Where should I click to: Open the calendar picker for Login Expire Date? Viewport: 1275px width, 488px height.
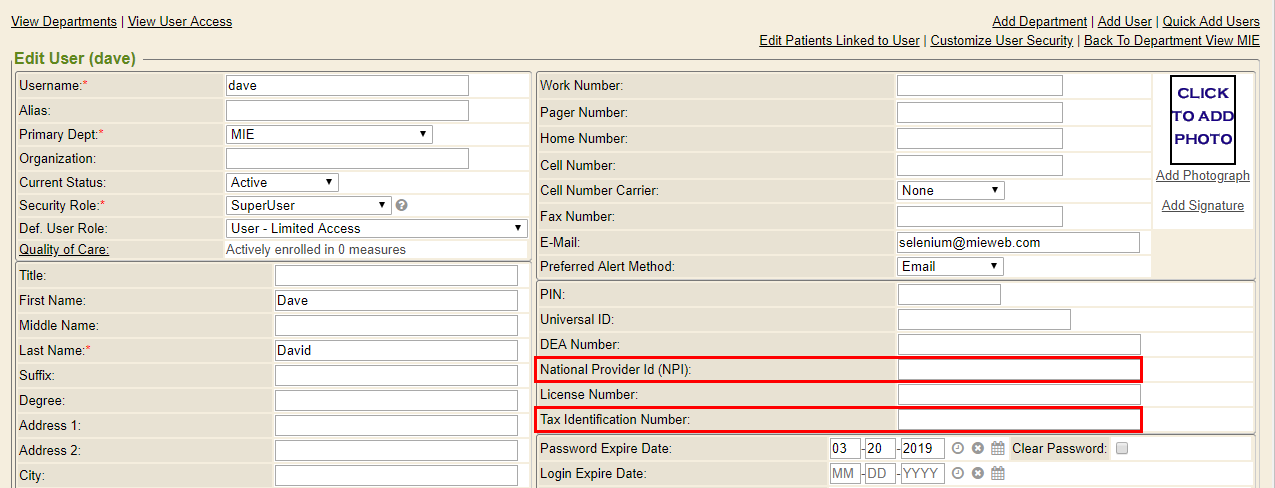click(997, 474)
